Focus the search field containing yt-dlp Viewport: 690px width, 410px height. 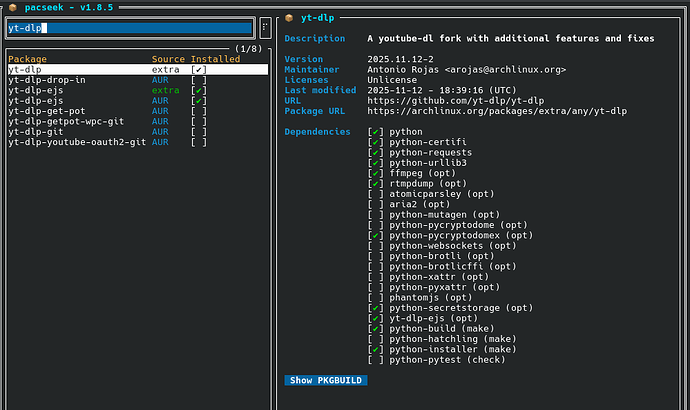[x=130, y=28]
